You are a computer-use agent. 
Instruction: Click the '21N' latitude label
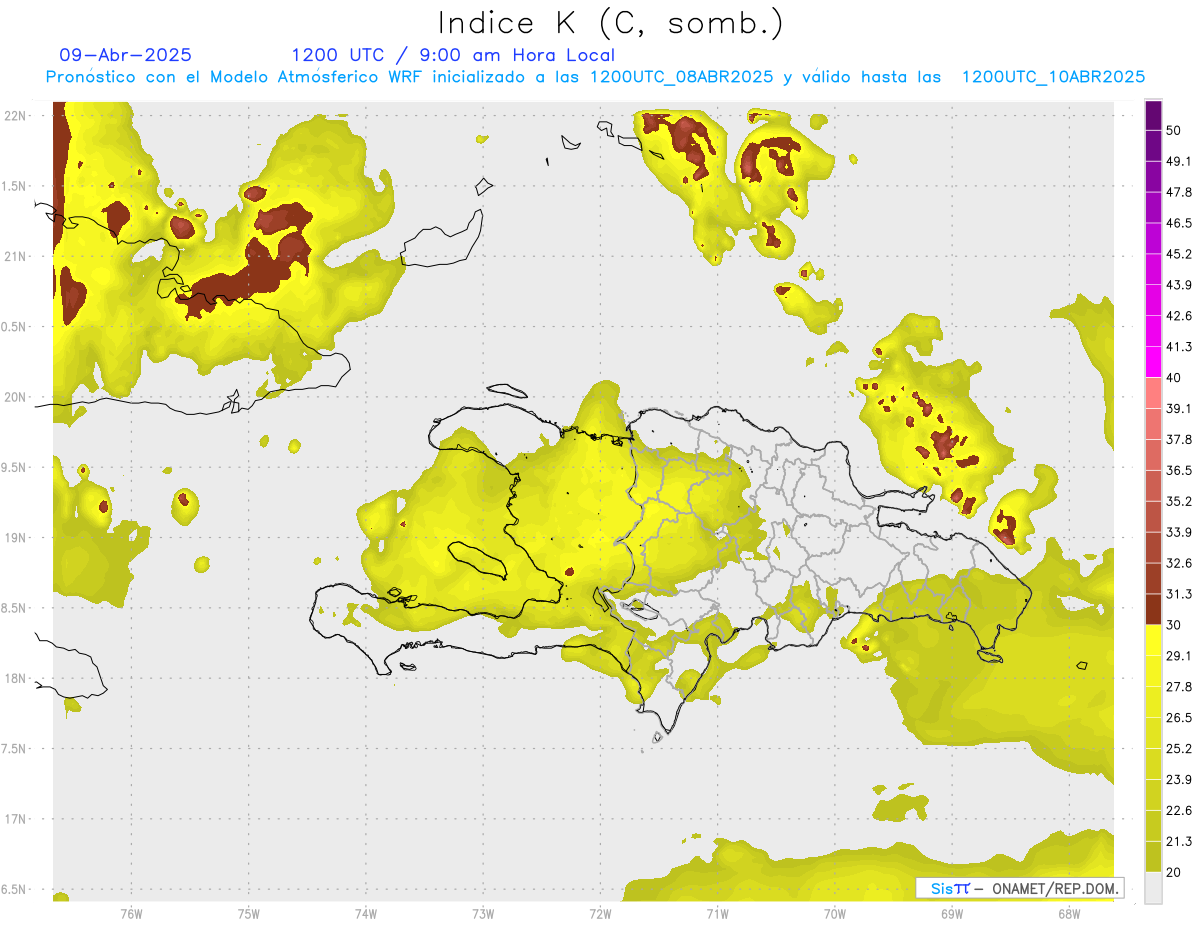pos(17,256)
